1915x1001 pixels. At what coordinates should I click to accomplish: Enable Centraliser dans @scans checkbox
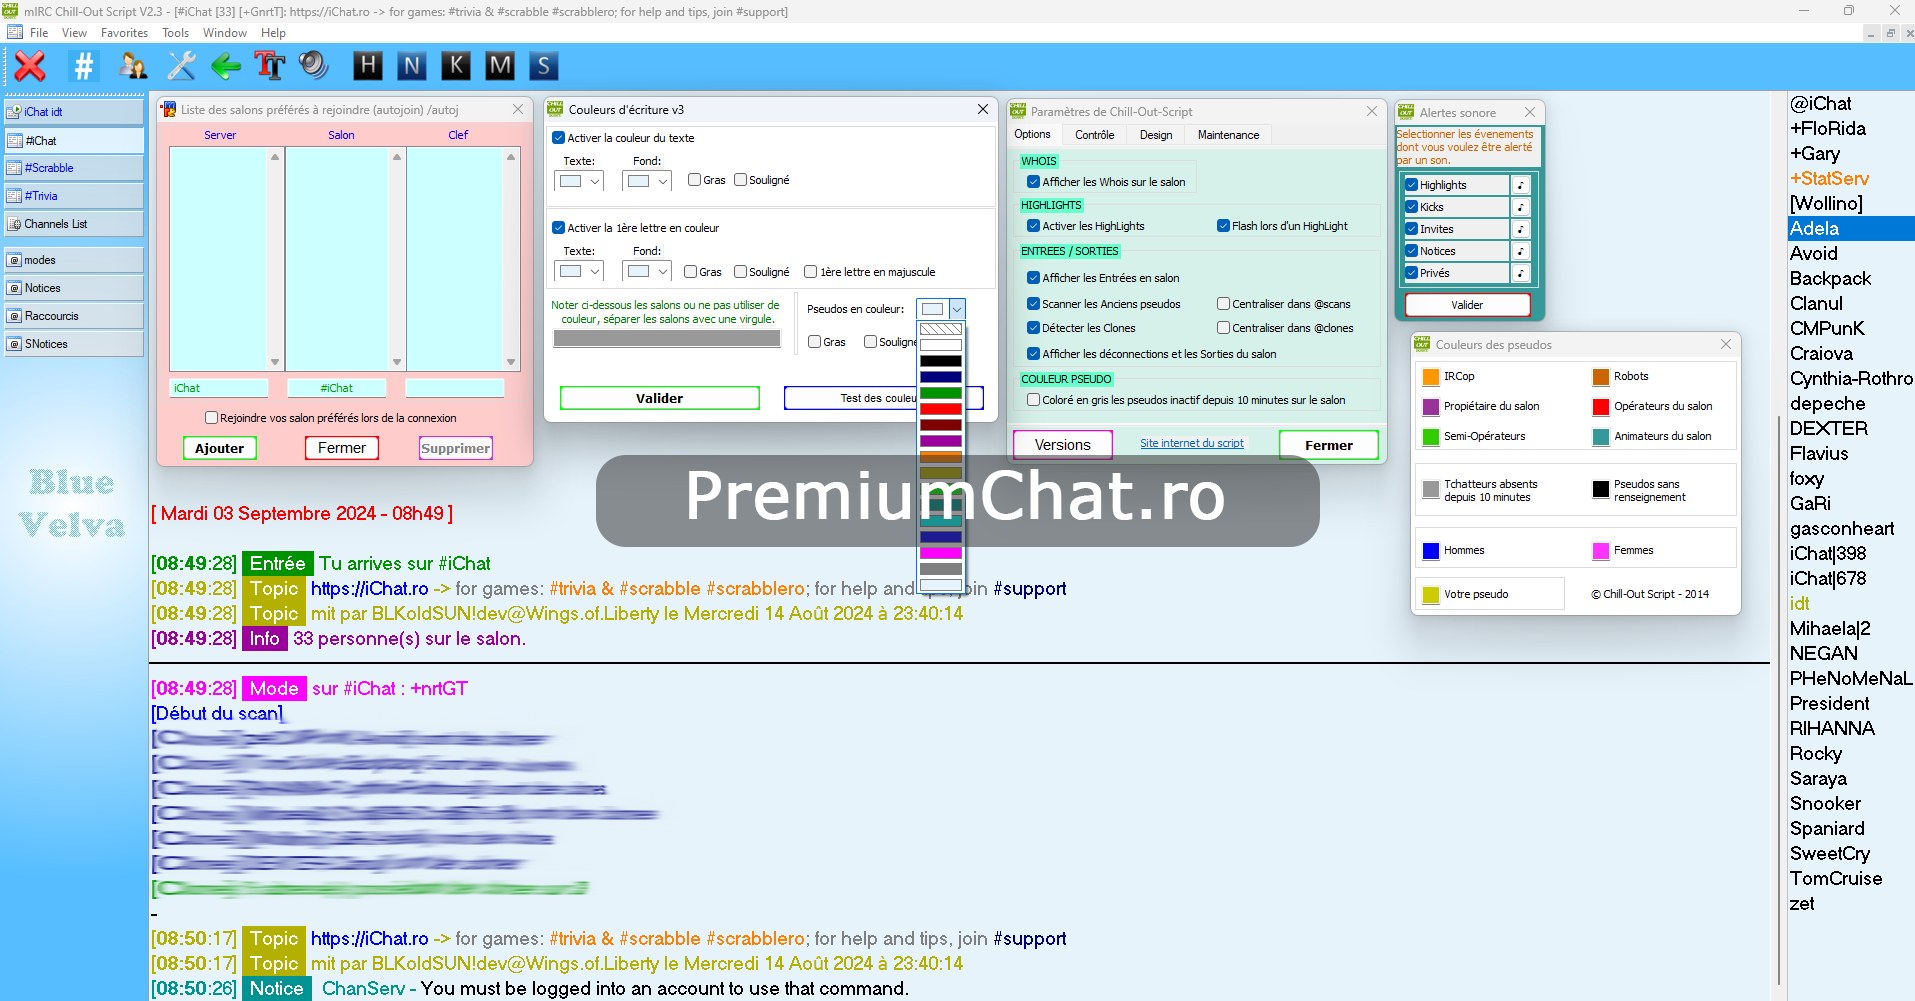1223,304
